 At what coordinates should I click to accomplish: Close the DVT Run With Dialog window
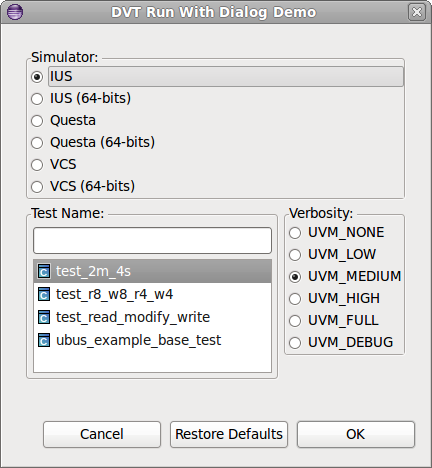tap(417, 12)
